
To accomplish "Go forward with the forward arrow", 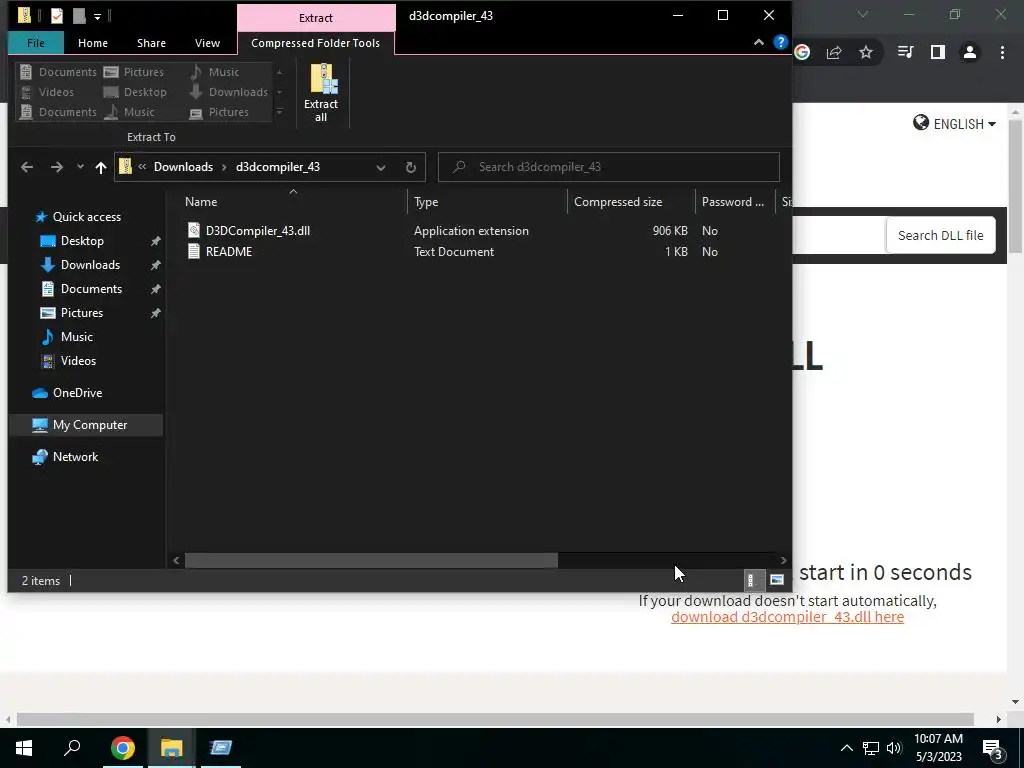I will coord(57,167).
